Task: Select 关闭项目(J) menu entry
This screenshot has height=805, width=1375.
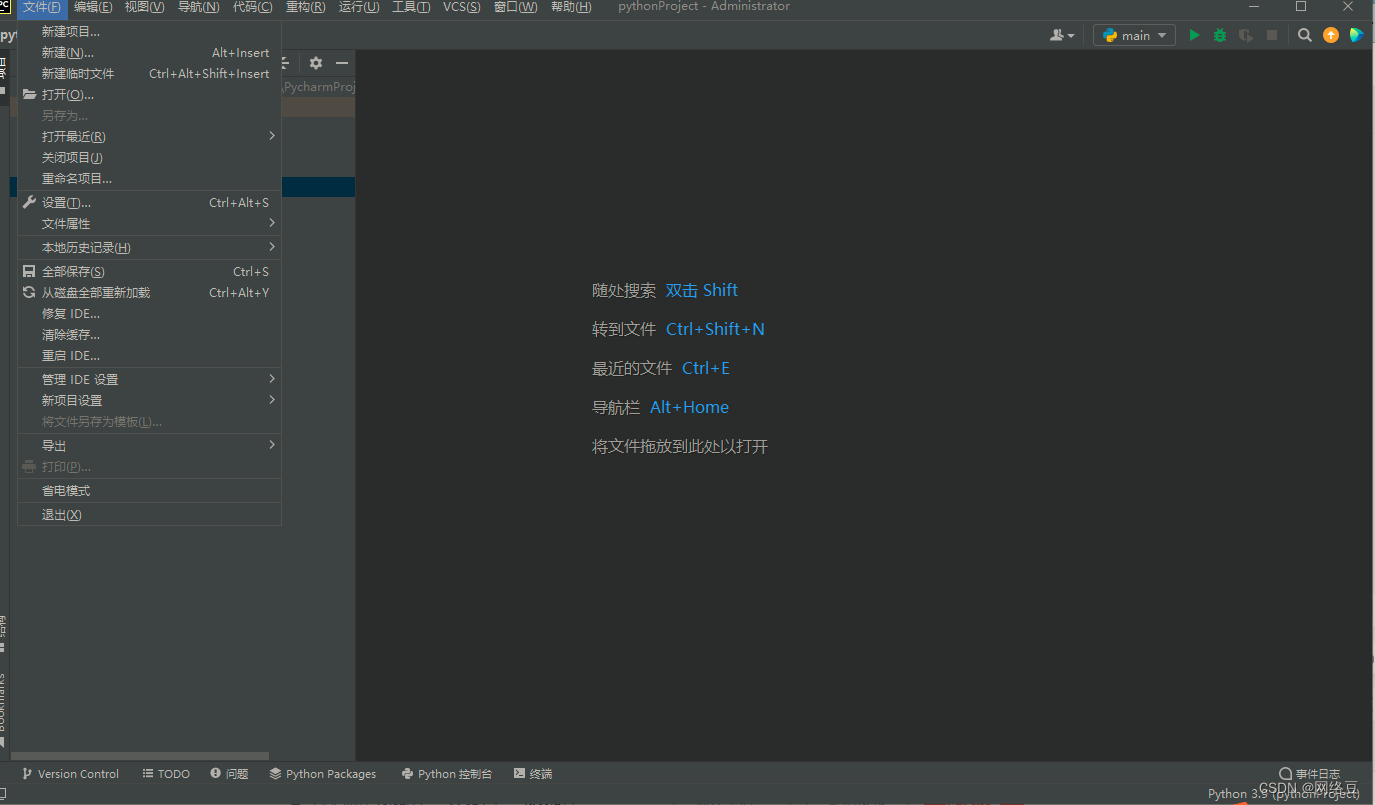Action: point(150,158)
